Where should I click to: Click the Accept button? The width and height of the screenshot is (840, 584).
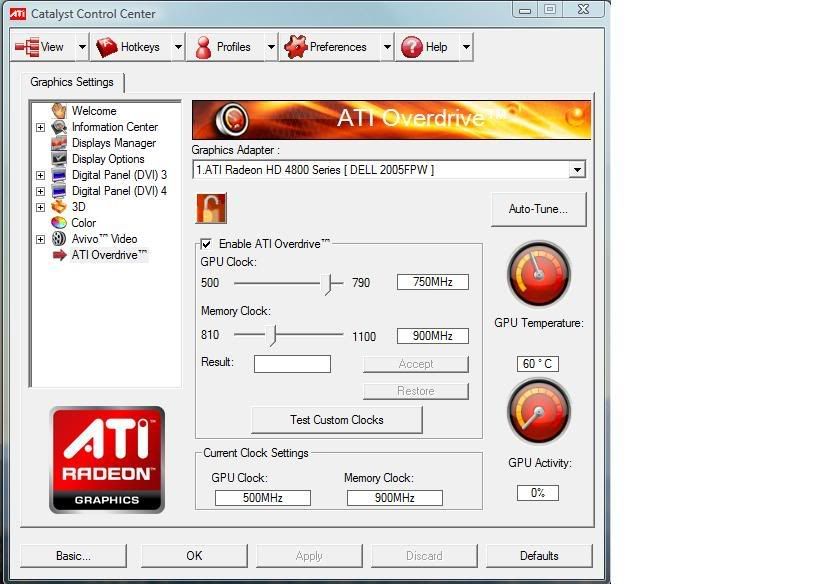coord(416,364)
